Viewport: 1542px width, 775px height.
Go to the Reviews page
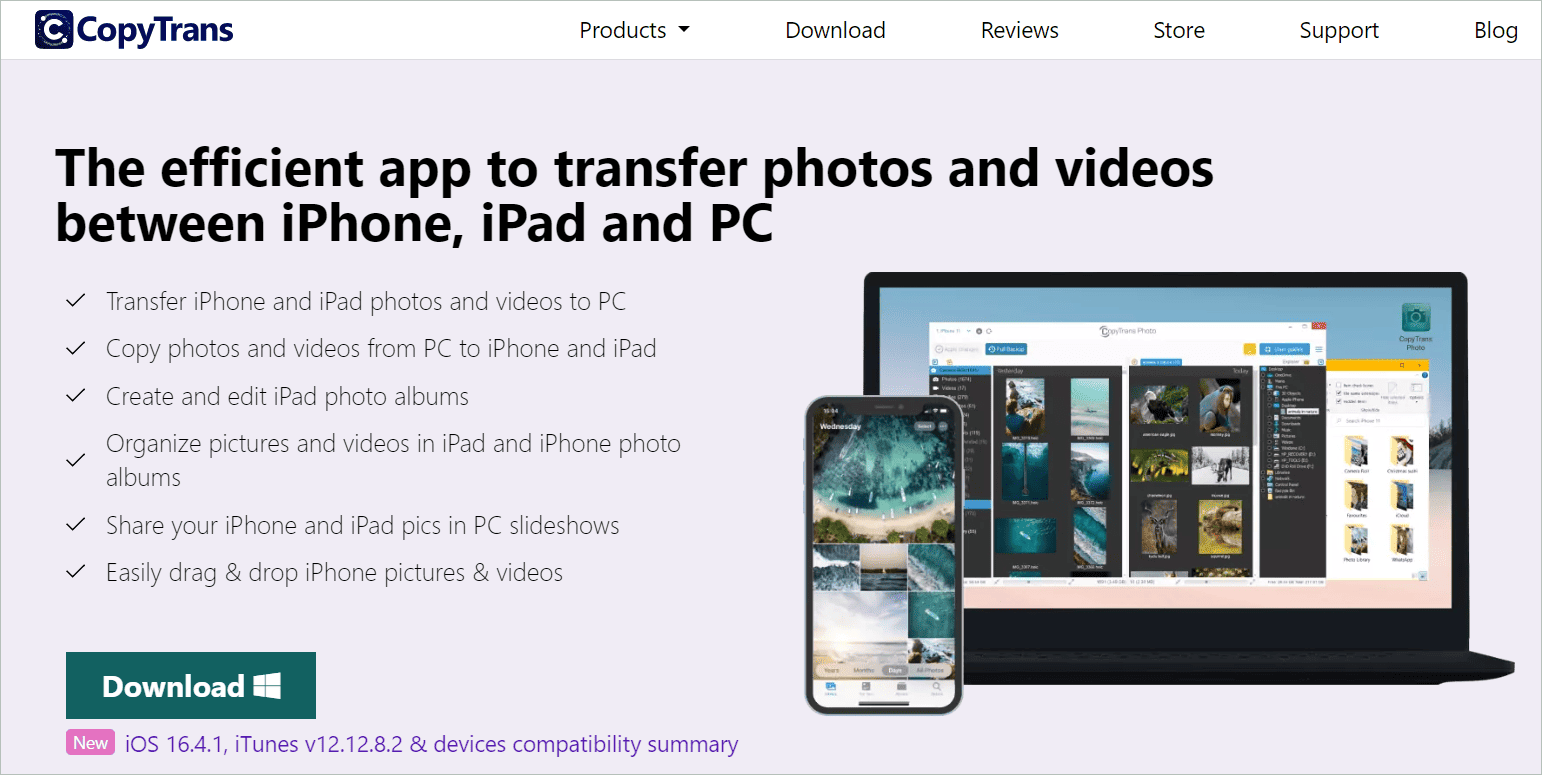tap(1019, 30)
